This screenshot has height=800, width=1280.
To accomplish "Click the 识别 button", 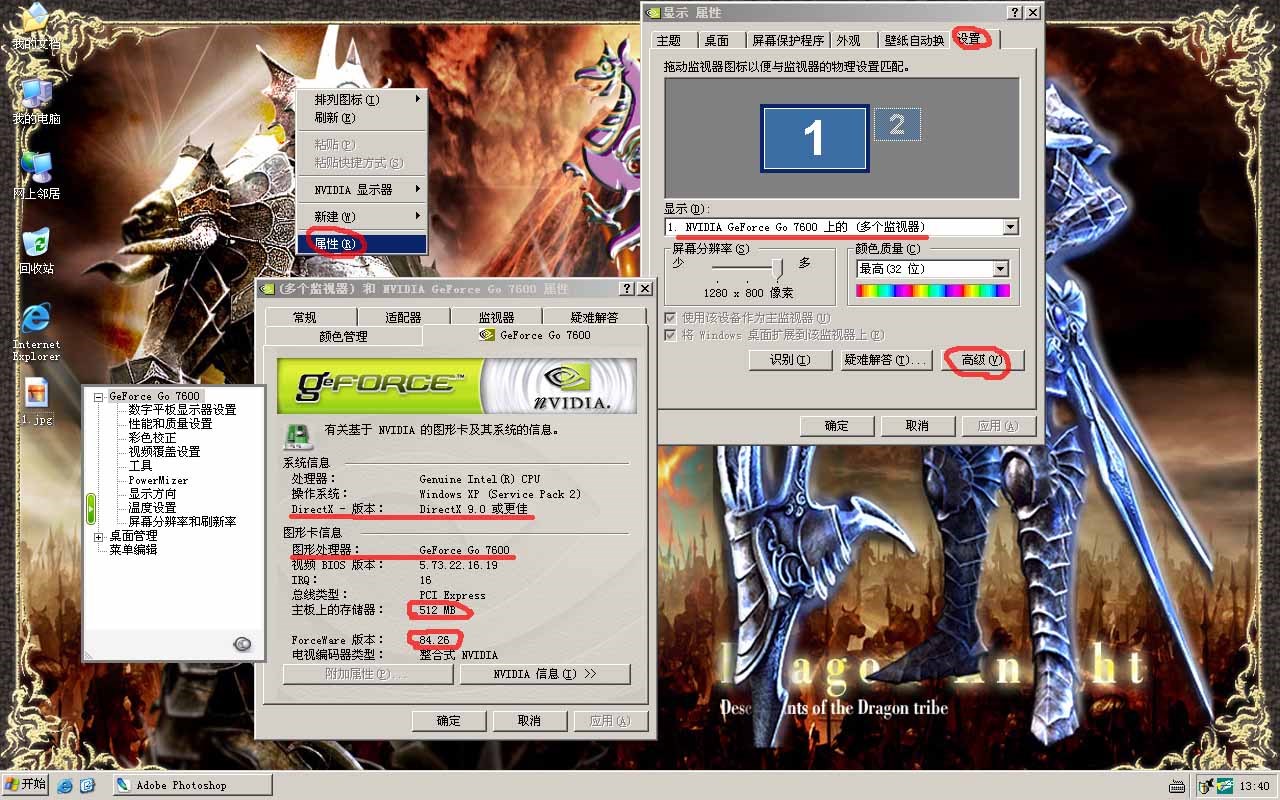I will pos(790,360).
